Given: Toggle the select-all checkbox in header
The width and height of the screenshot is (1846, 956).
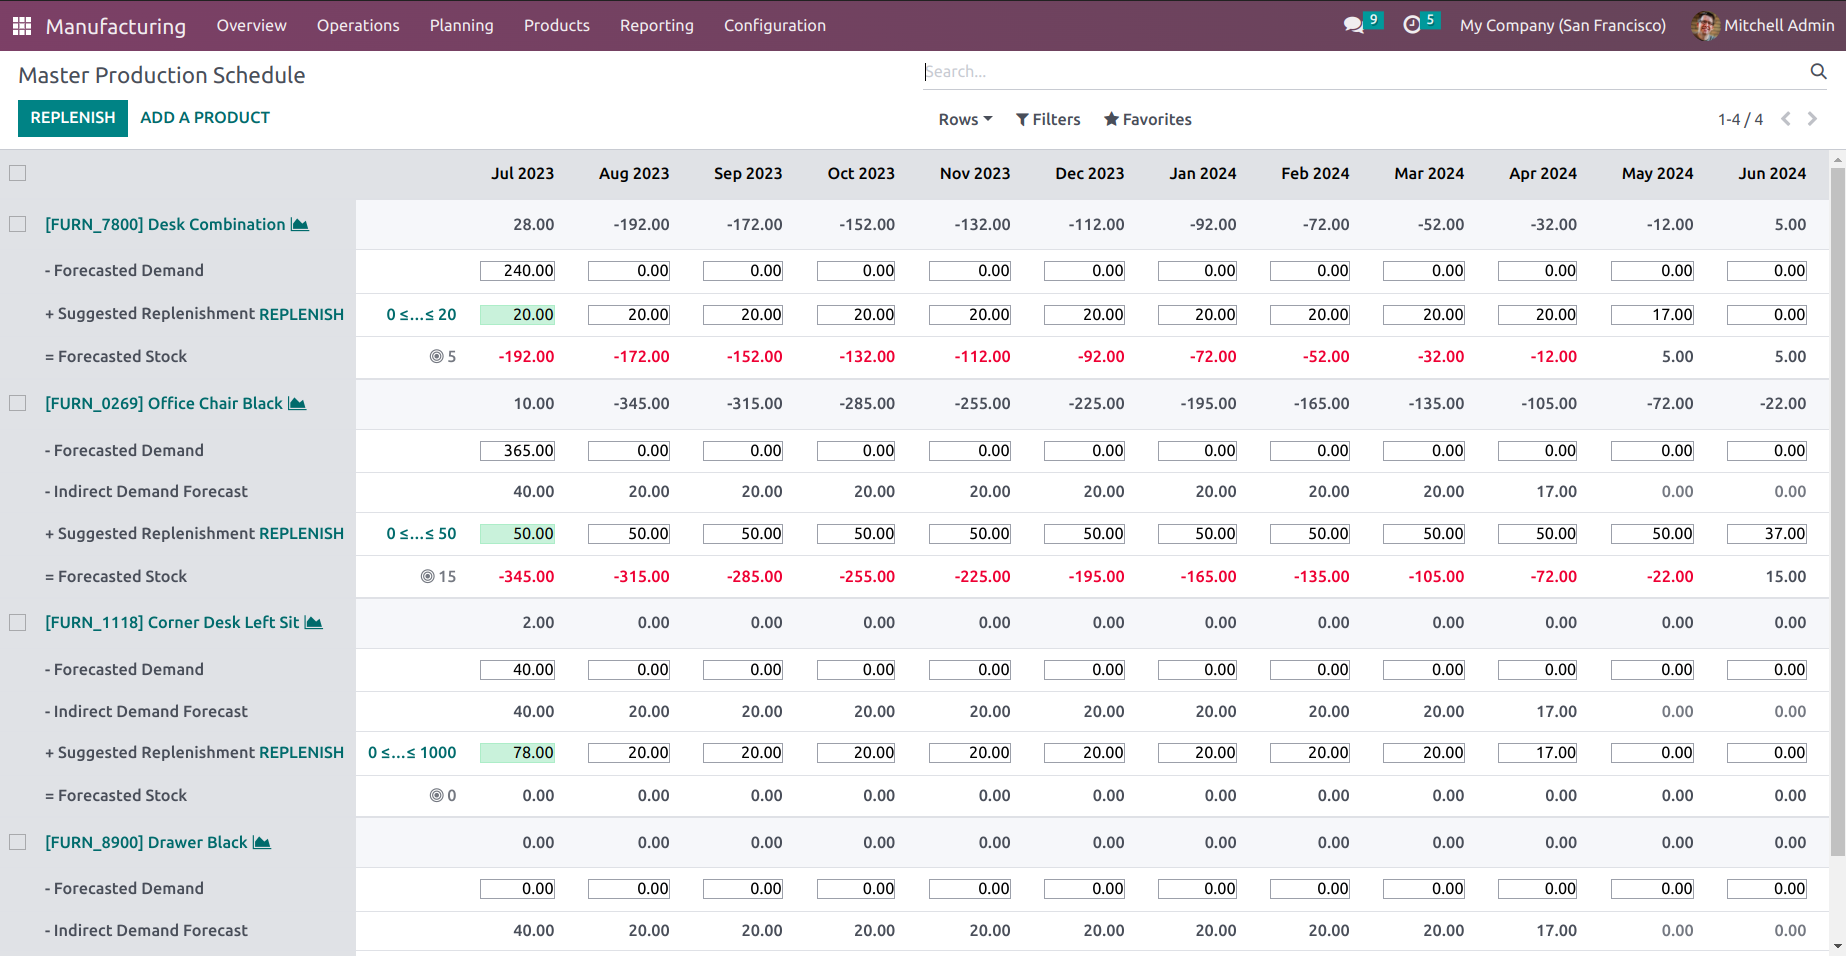Looking at the screenshot, I should tap(17, 172).
